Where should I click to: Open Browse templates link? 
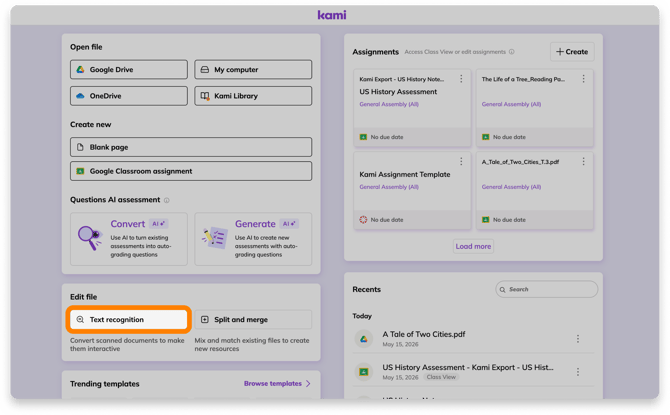pos(273,383)
